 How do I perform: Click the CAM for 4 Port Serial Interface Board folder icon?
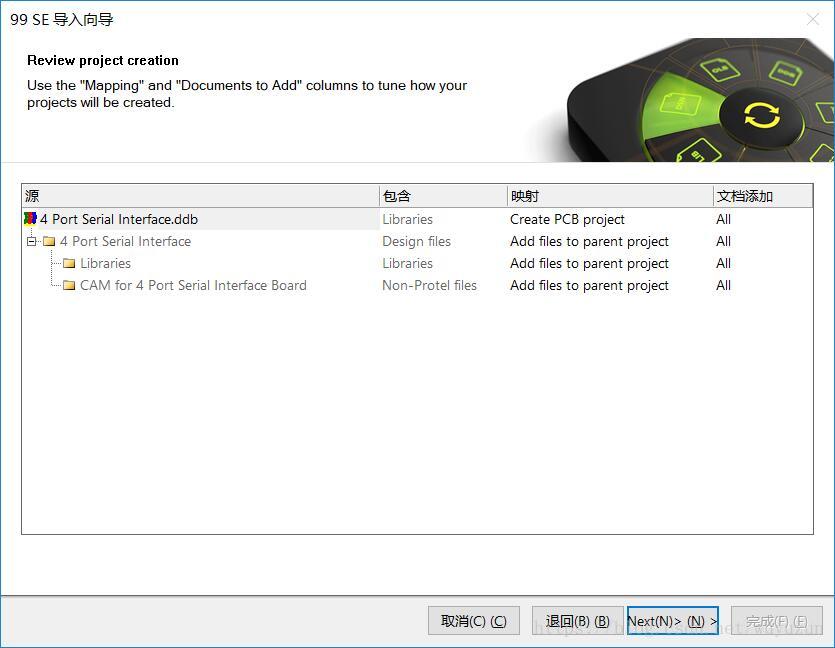pyautogui.click(x=69, y=285)
